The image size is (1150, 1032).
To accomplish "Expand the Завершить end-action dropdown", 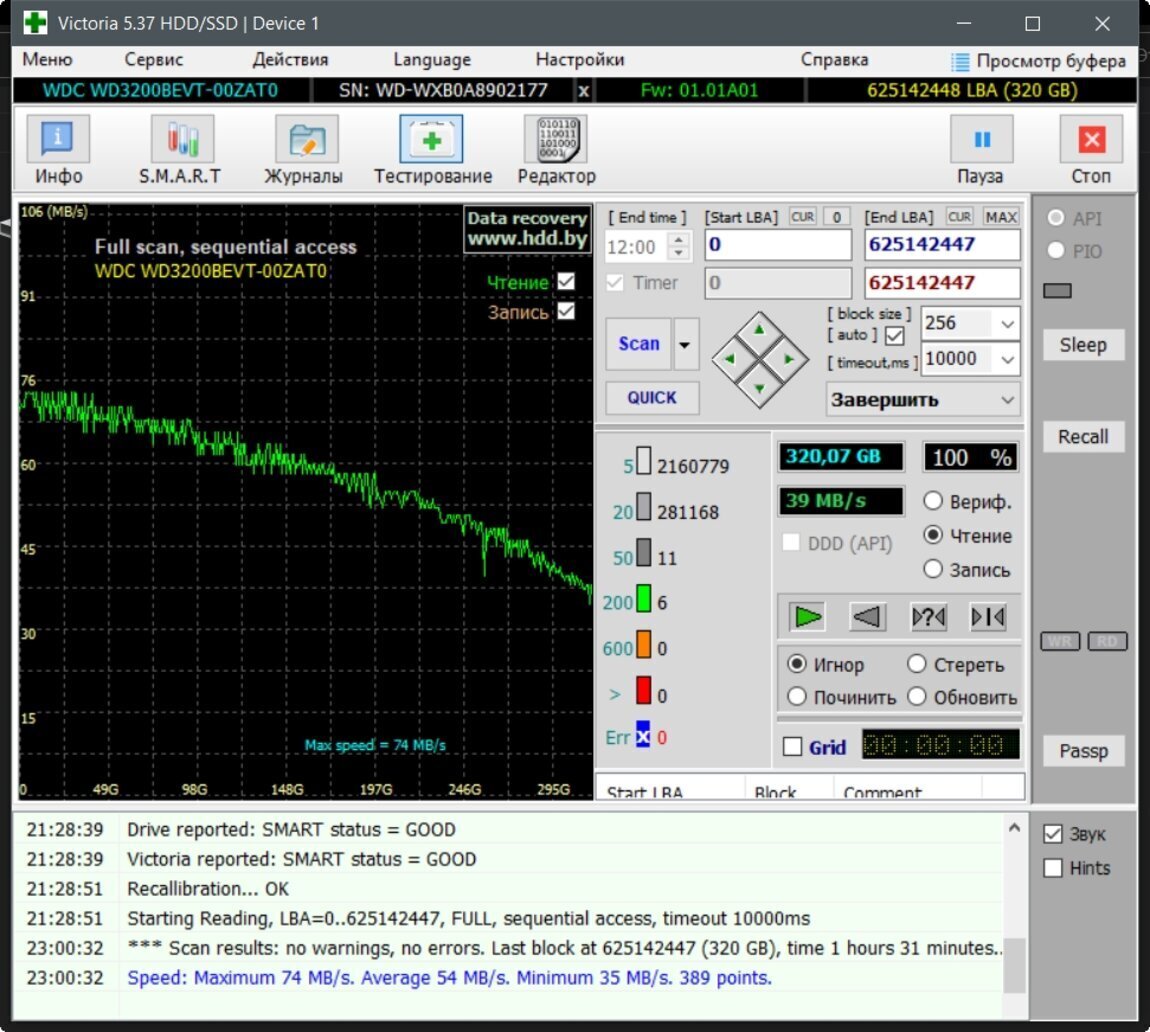I will pyautogui.click(x=1006, y=400).
